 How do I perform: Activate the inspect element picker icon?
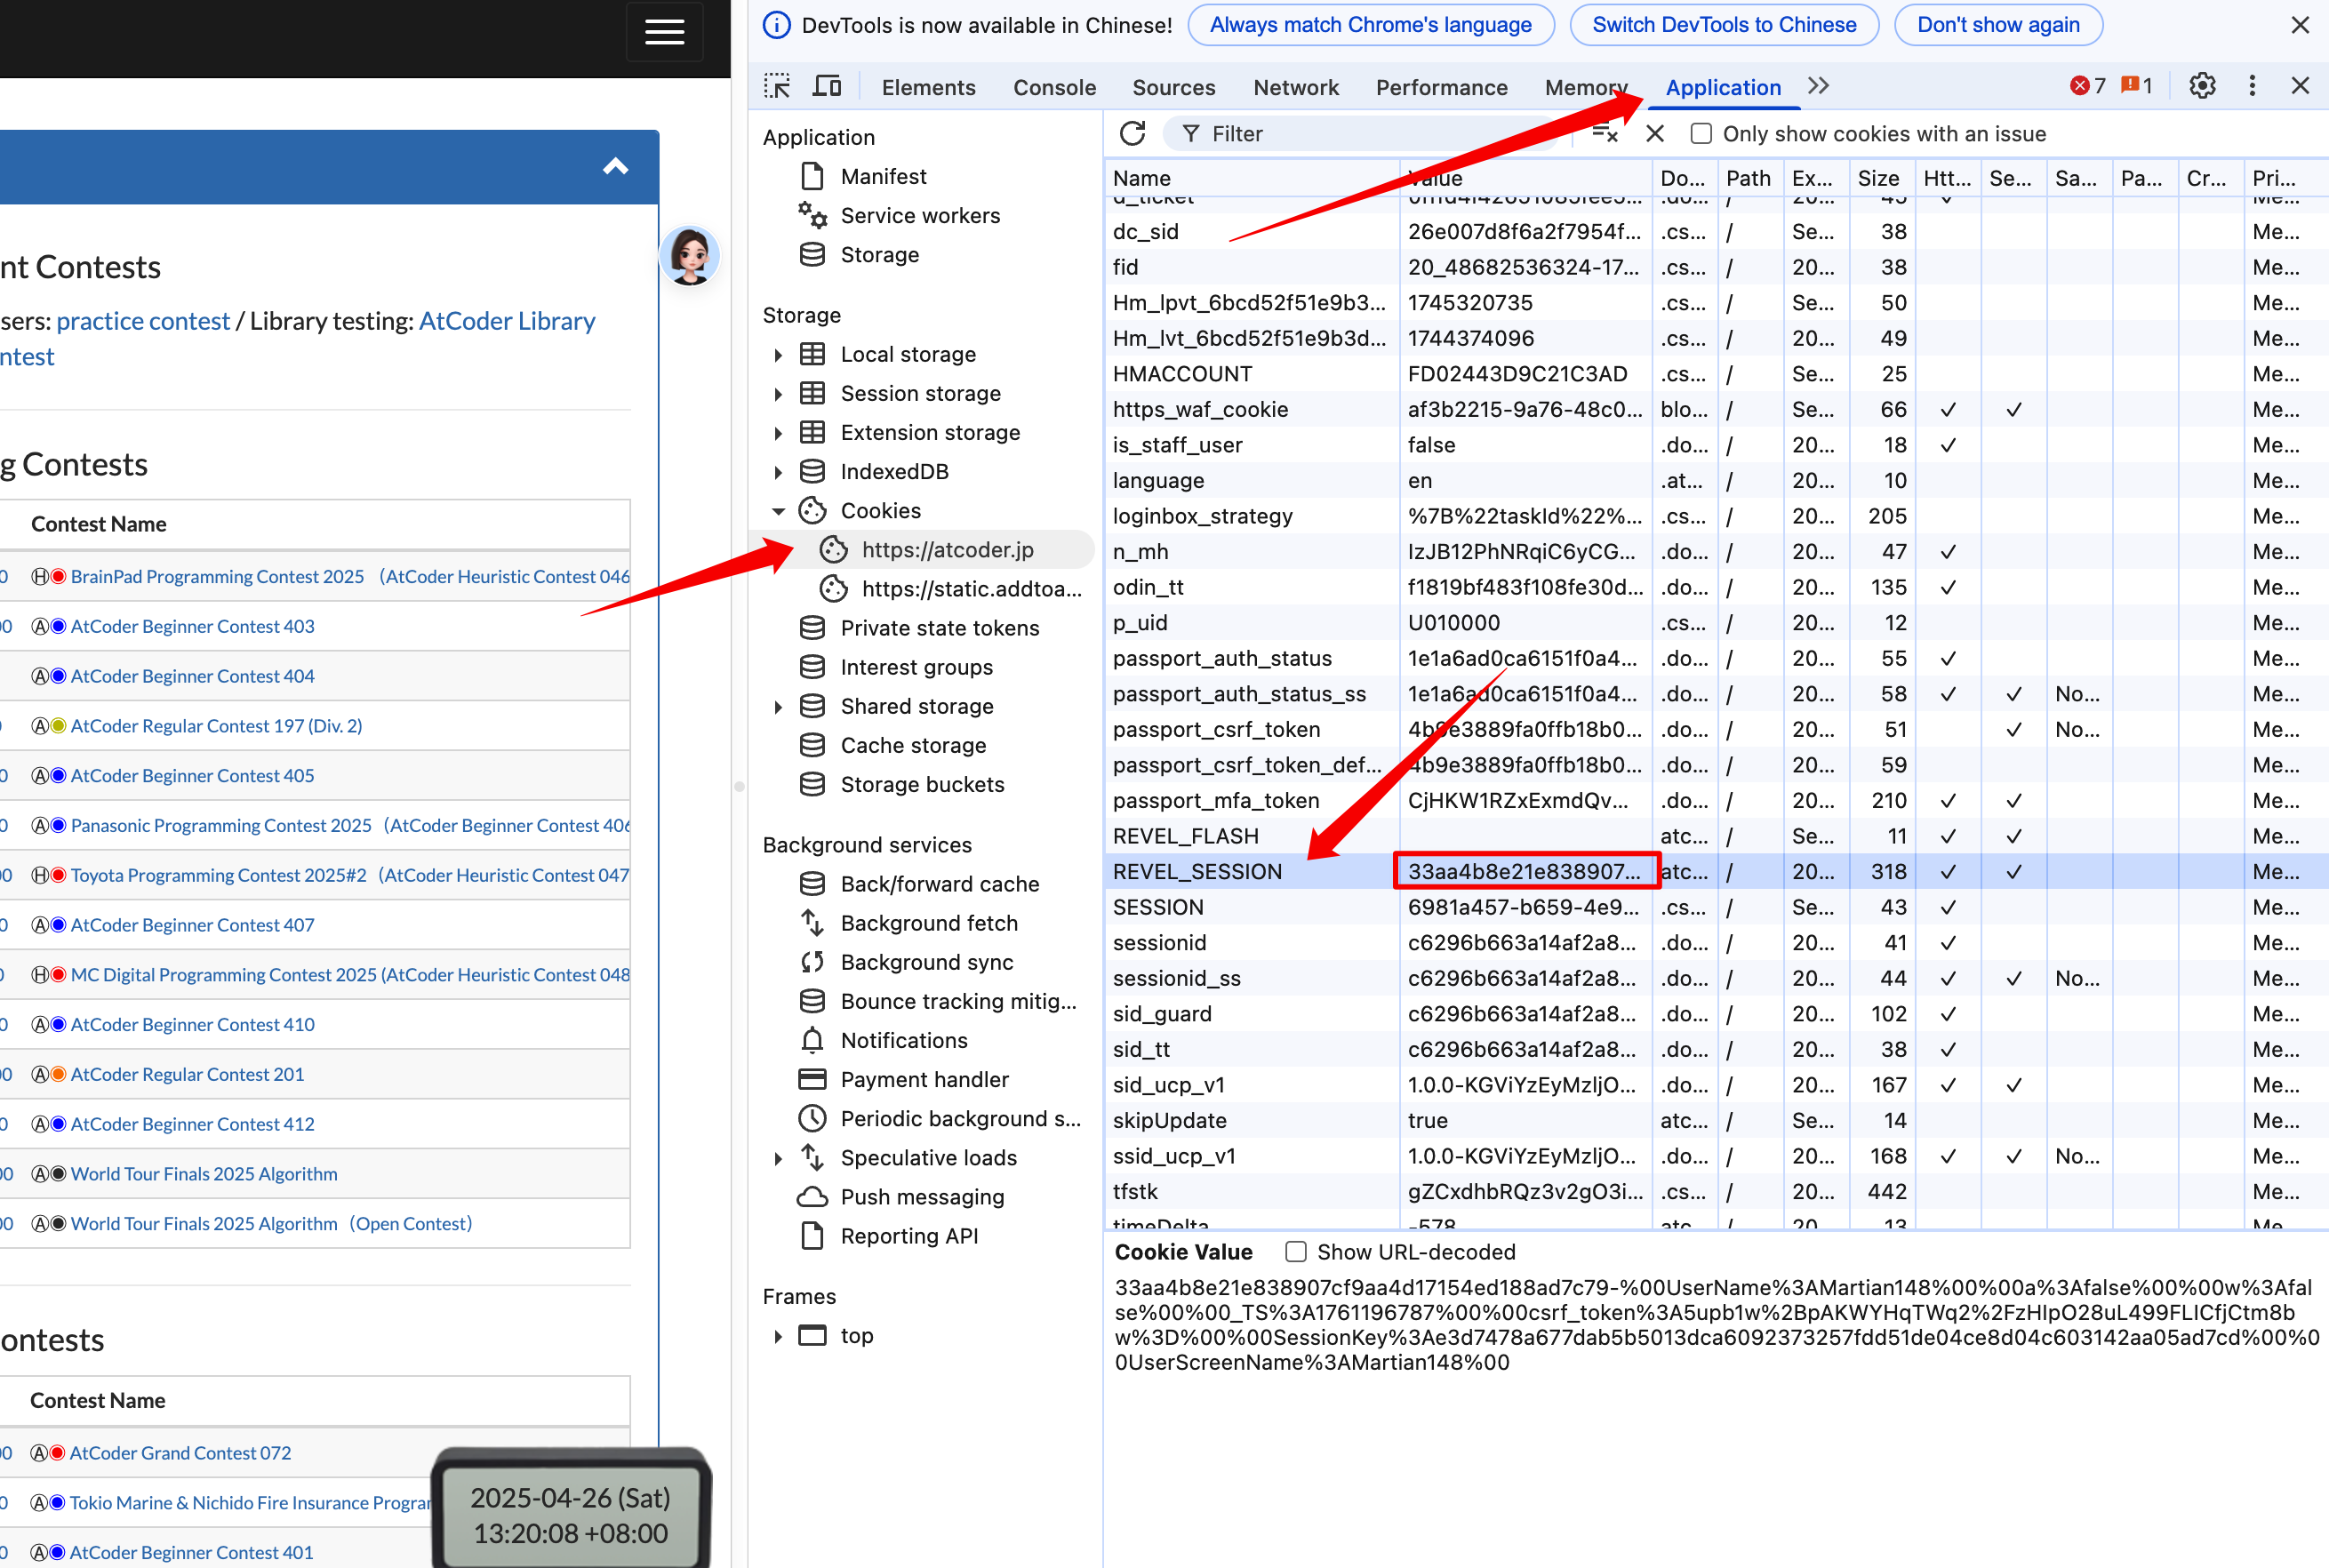tap(777, 87)
